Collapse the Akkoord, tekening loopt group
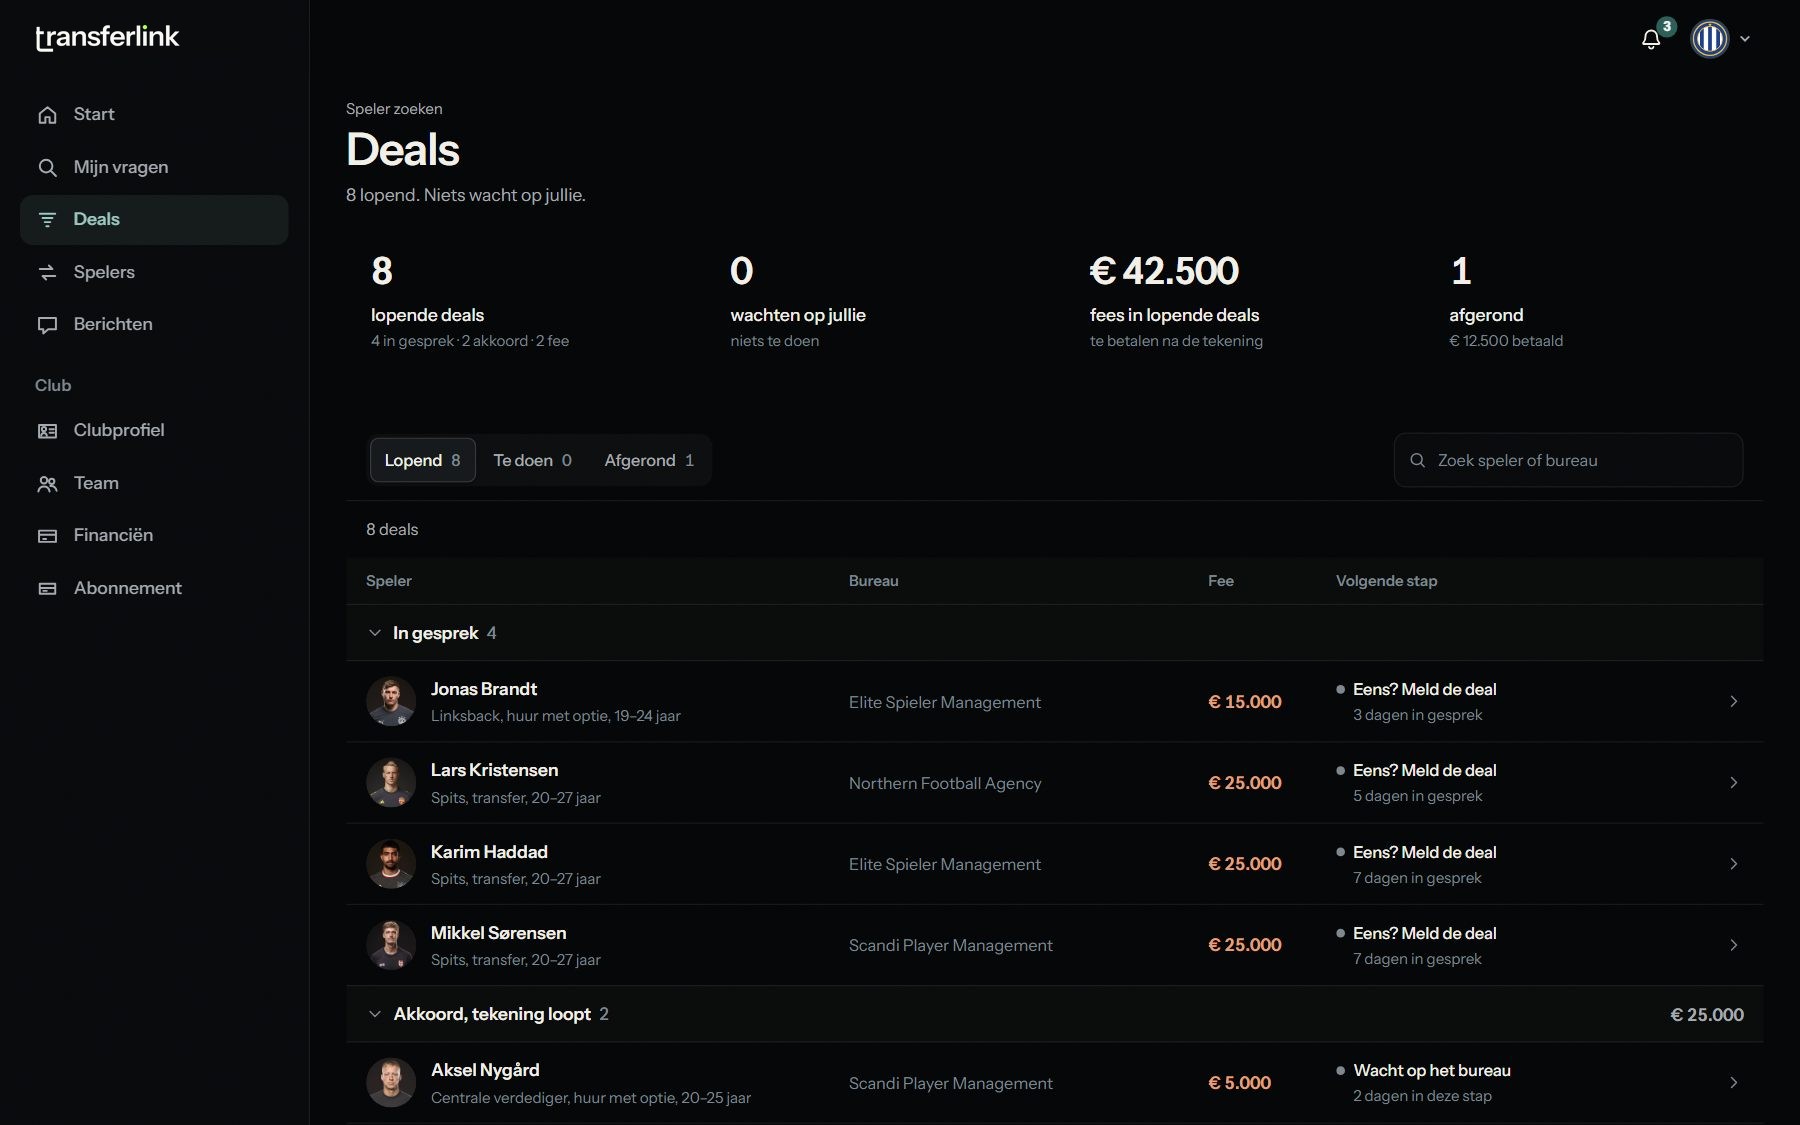The height and width of the screenshot is (1125, 1800). (375, 1014)
